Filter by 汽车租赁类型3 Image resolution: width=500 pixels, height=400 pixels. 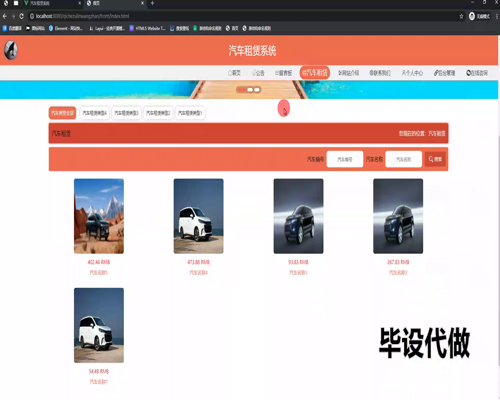coord(126,113)
